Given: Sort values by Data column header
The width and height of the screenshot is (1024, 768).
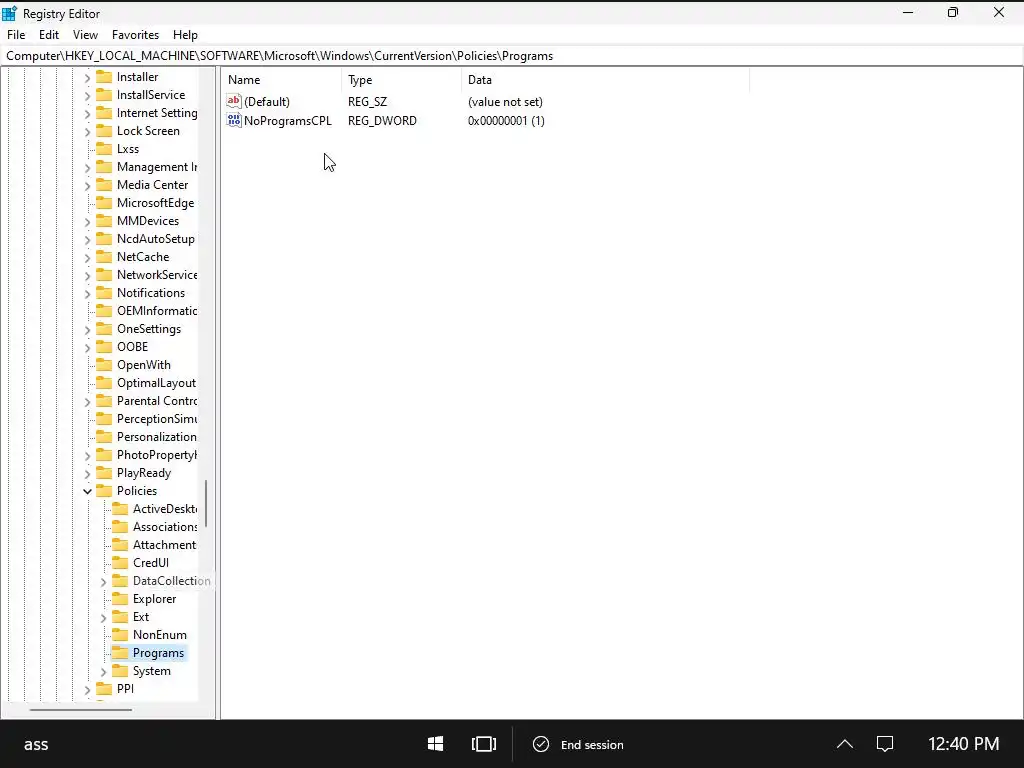Looking at the screenshot, I should pos(605,80).
